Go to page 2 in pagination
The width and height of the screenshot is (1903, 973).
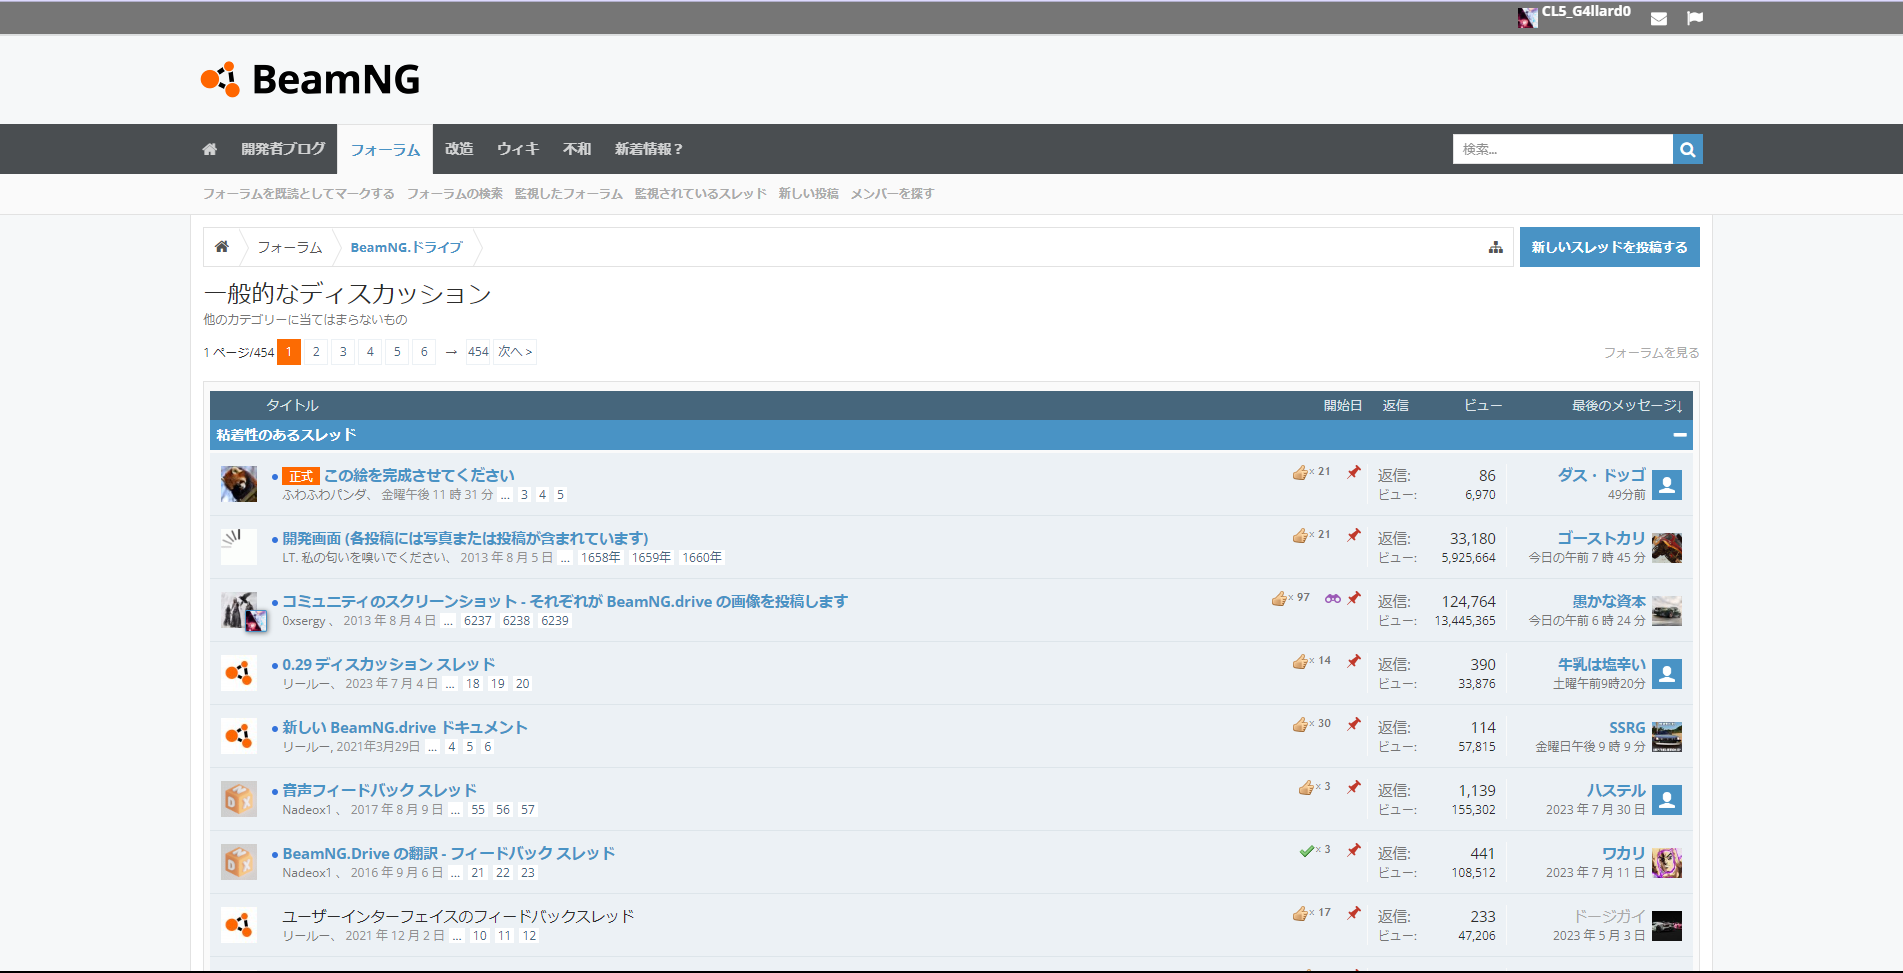(316, 352)
